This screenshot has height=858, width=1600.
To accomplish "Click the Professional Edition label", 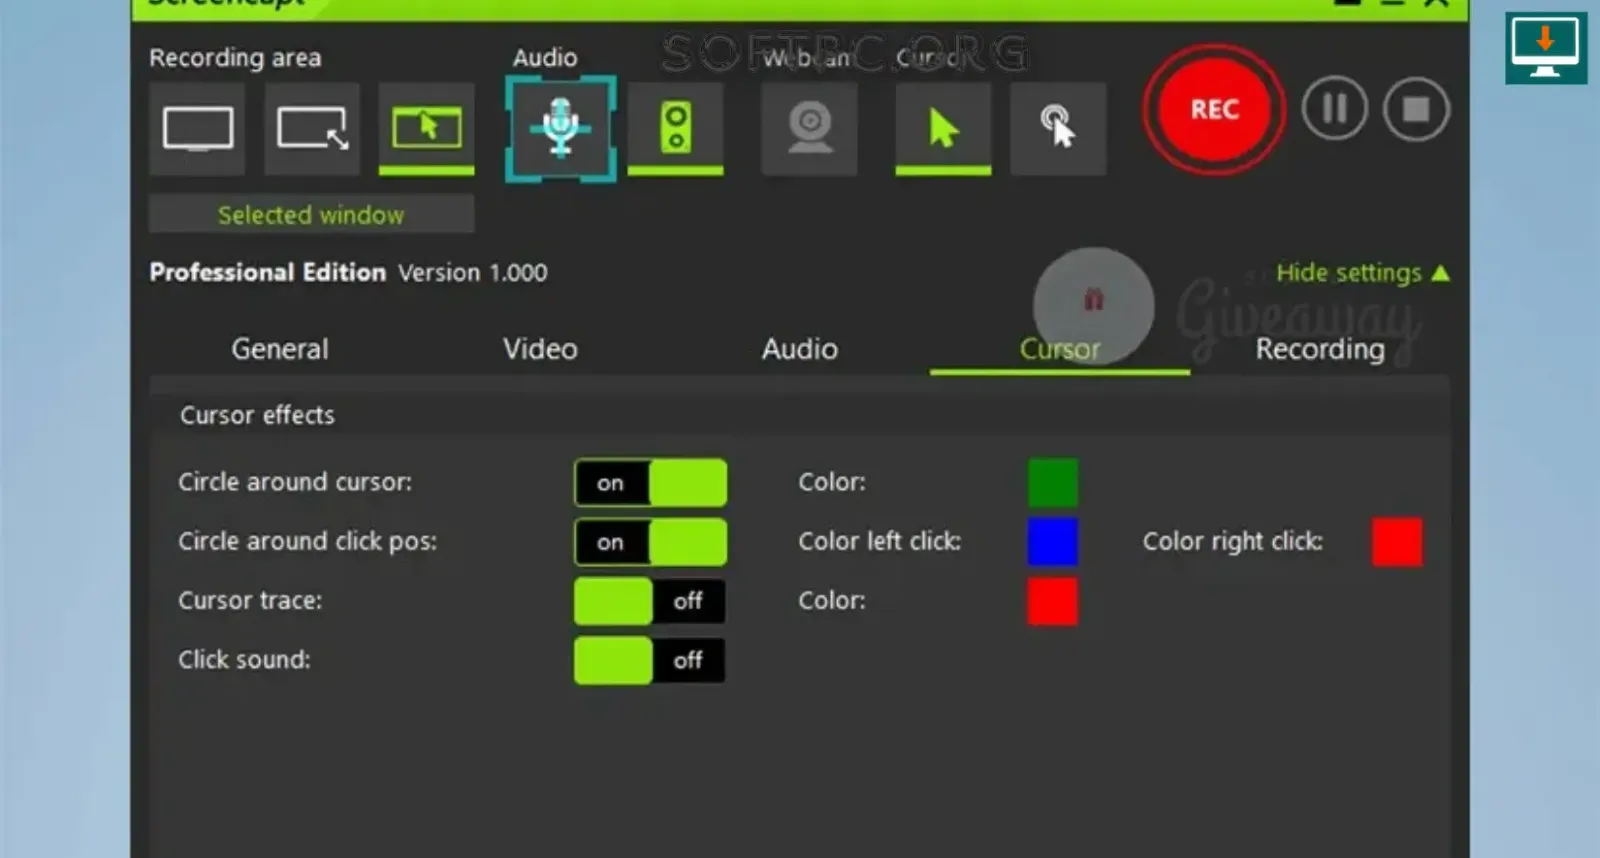I will (267, 273).
